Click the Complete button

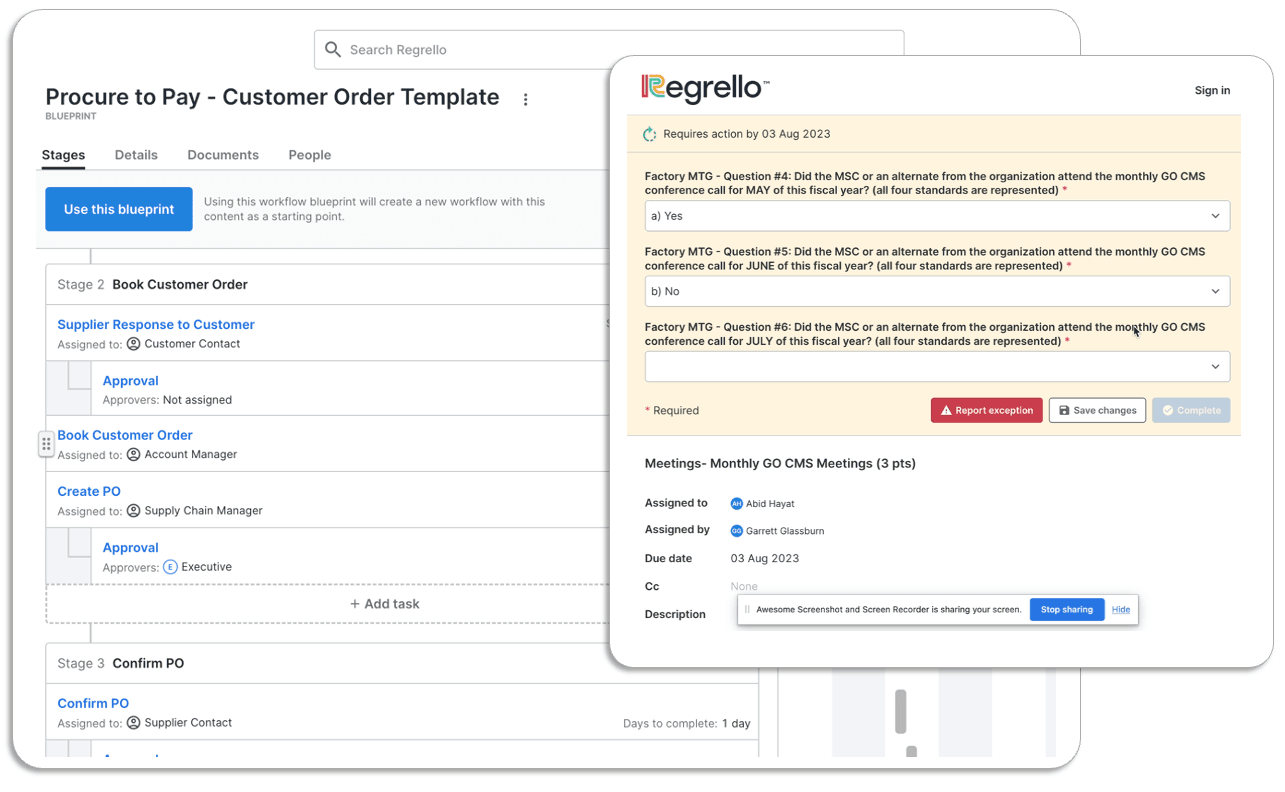tap(1191, 410)
